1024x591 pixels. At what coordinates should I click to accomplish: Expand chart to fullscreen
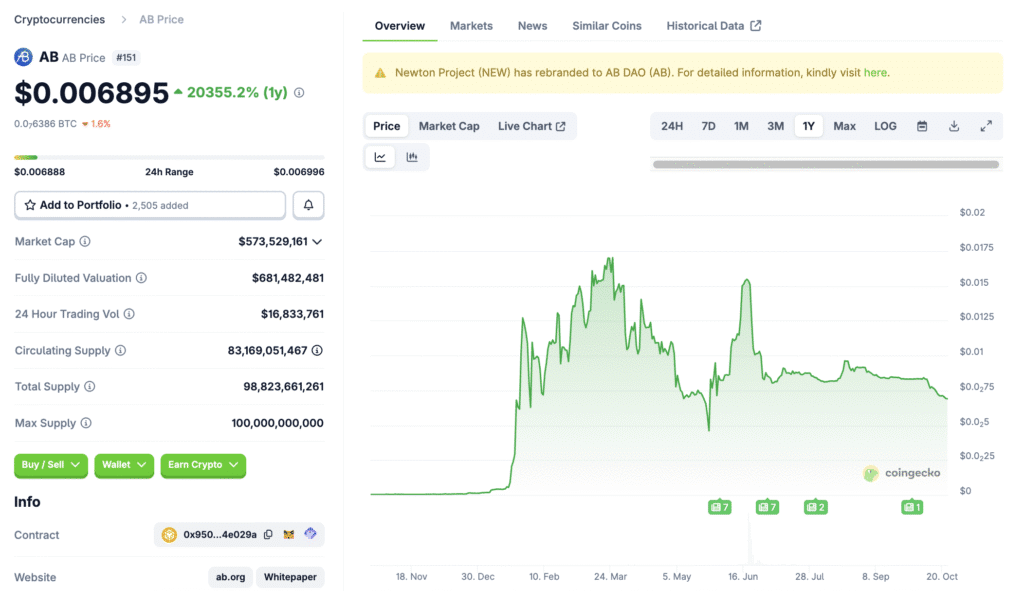(986, 126)
